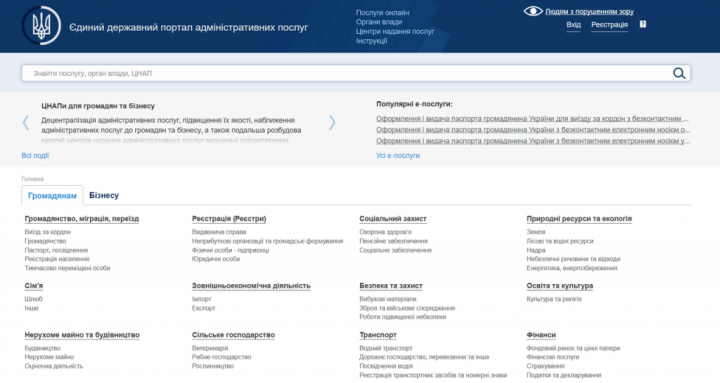Click Рибне господарство subcategory
Viewport: 720px width, 383px height.
click(221, 357)
